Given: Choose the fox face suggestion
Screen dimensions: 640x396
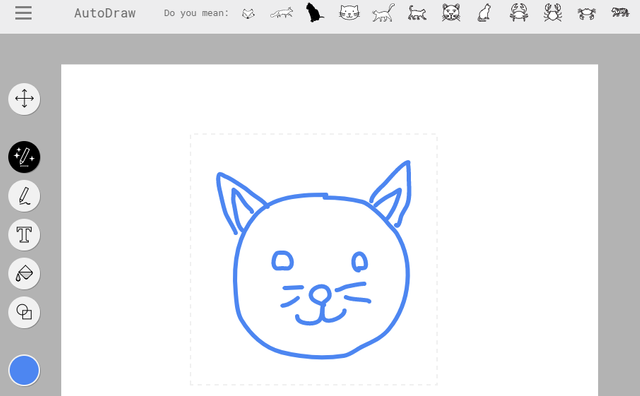Looking at the screenshot, I should [248, 14].
